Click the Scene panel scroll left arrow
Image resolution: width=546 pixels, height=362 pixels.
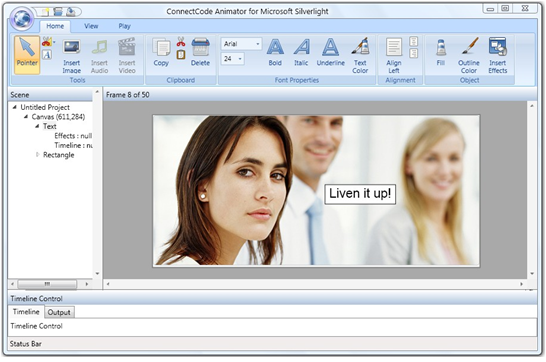coord(13,284)
